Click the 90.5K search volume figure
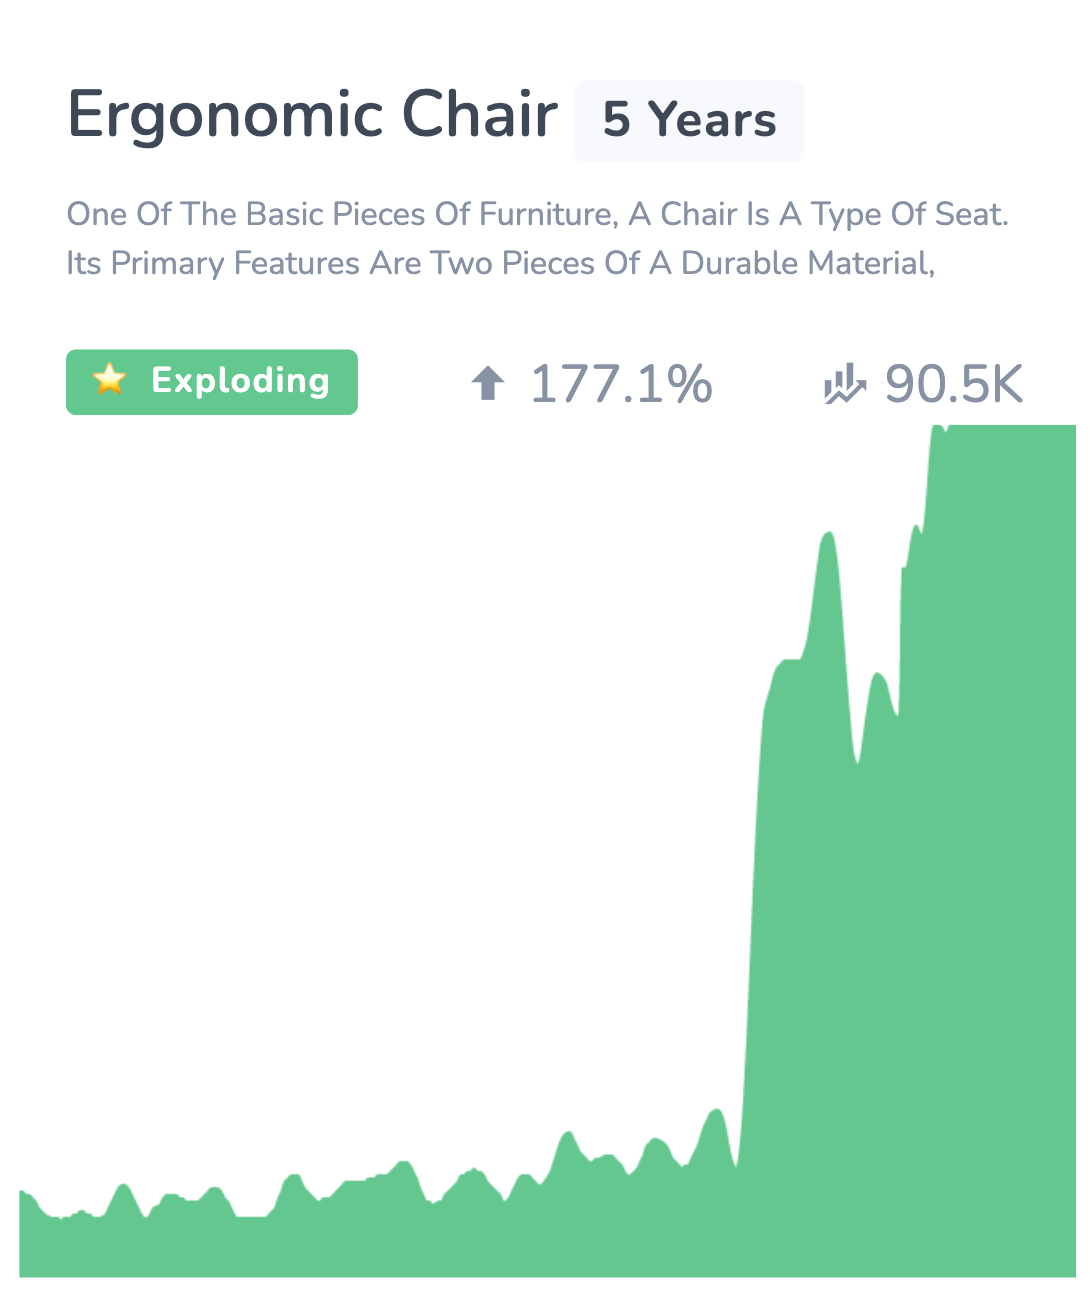The image size is (1090, 1300). 955,384
